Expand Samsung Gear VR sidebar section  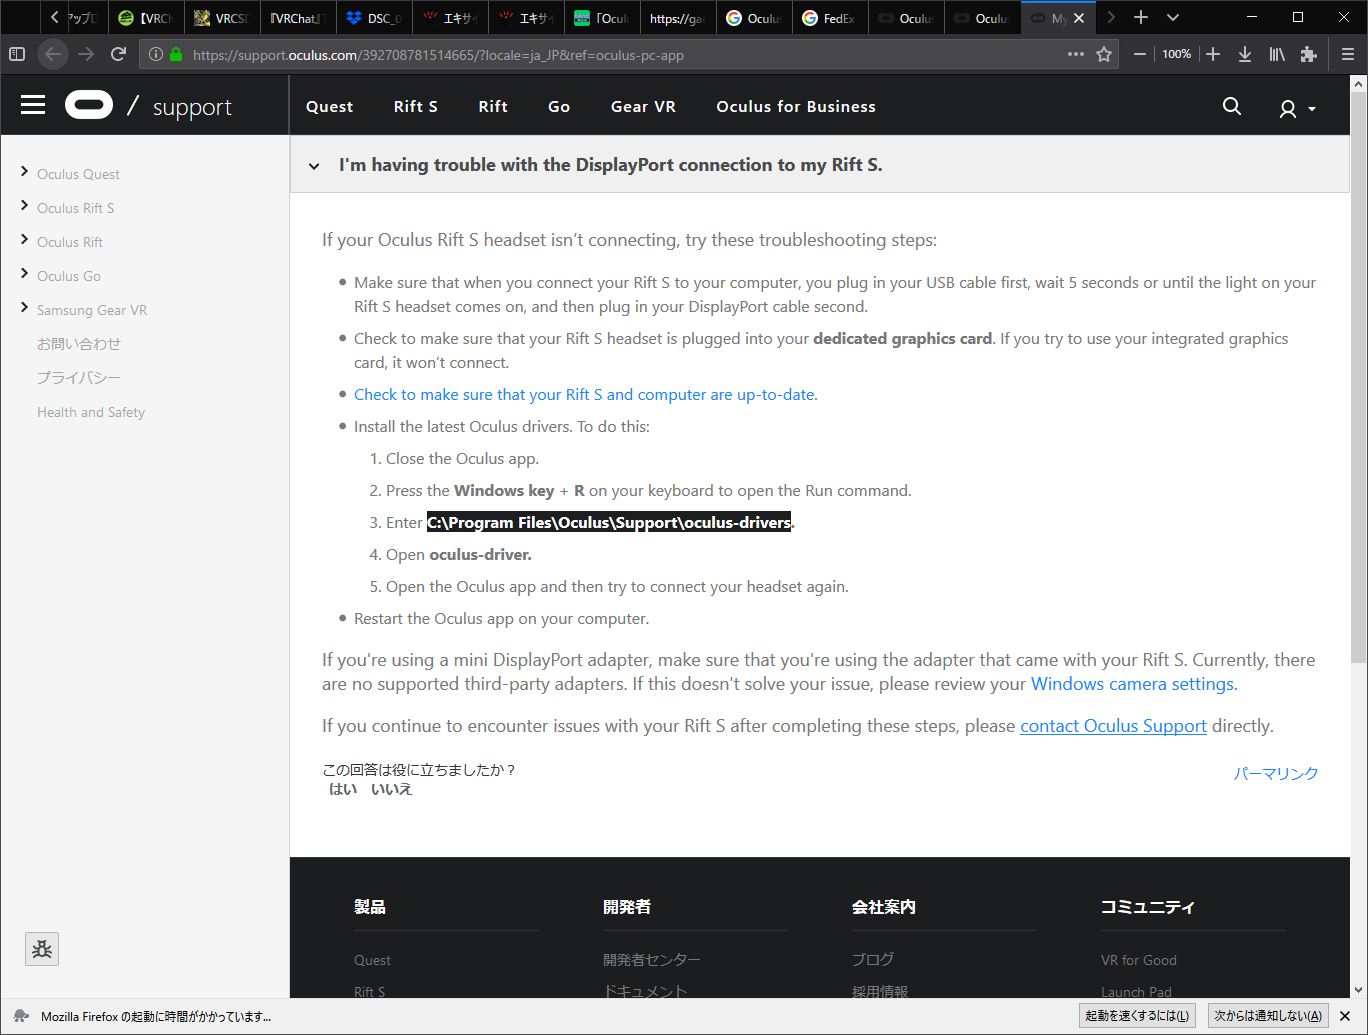[x=24, y=308]
